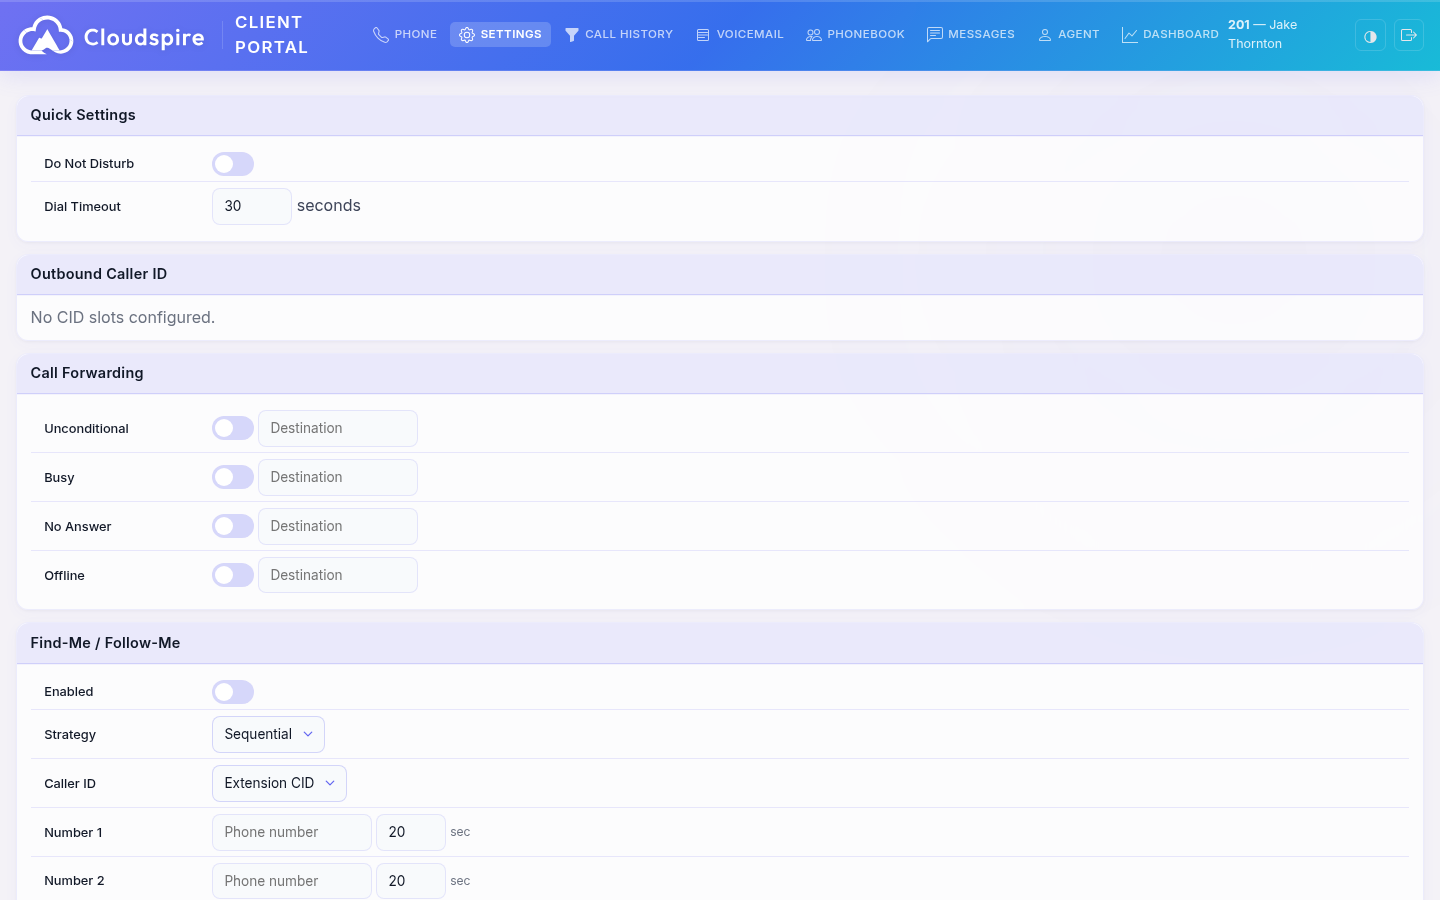Click the Agent person icon
The image size is (1440, 900).
(x=1045, y=34)
